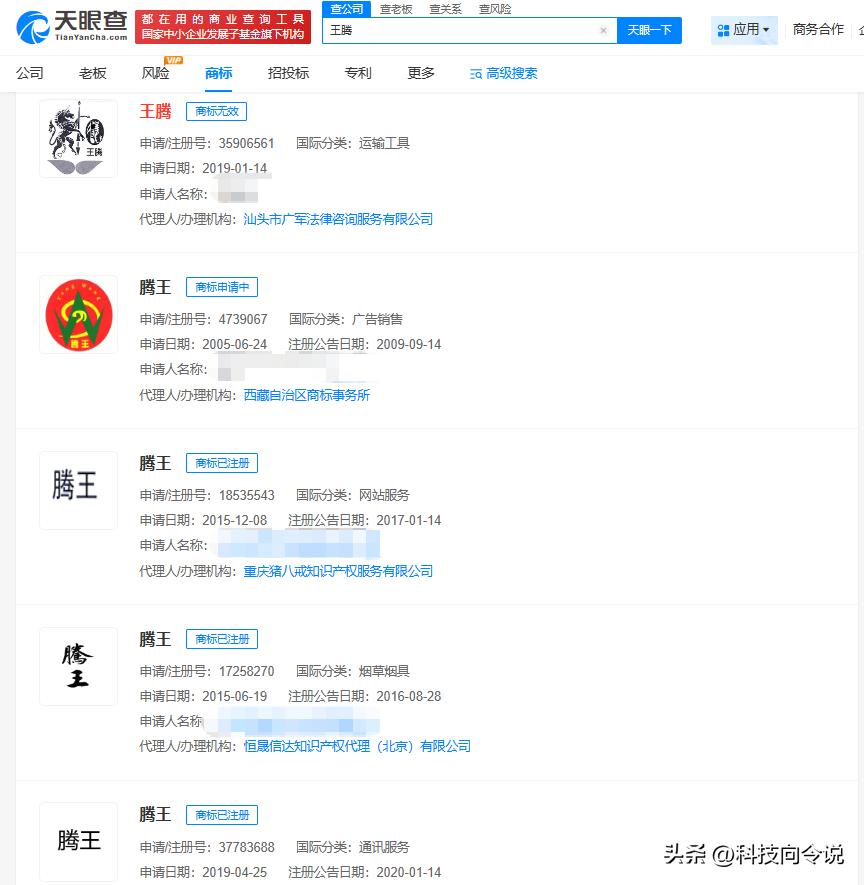This screenshot has height=885, width=864.
Task: Open 腾王 title of trademark 37783688
Action: 155,814
